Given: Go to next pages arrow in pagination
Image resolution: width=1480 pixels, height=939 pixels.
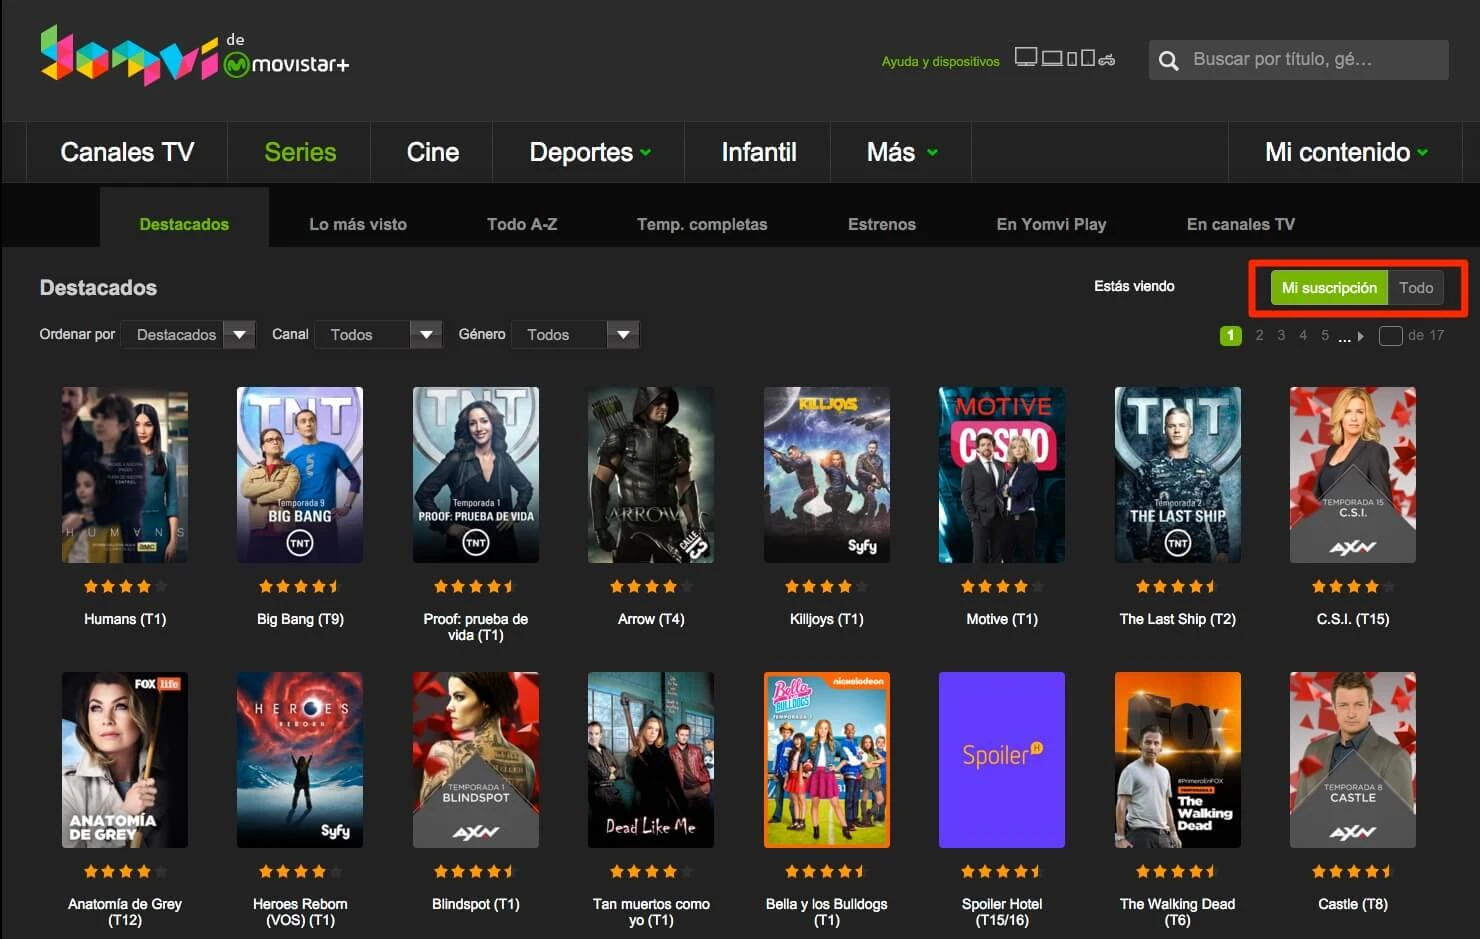Looking at the screenshot, I should [1360, 337].
